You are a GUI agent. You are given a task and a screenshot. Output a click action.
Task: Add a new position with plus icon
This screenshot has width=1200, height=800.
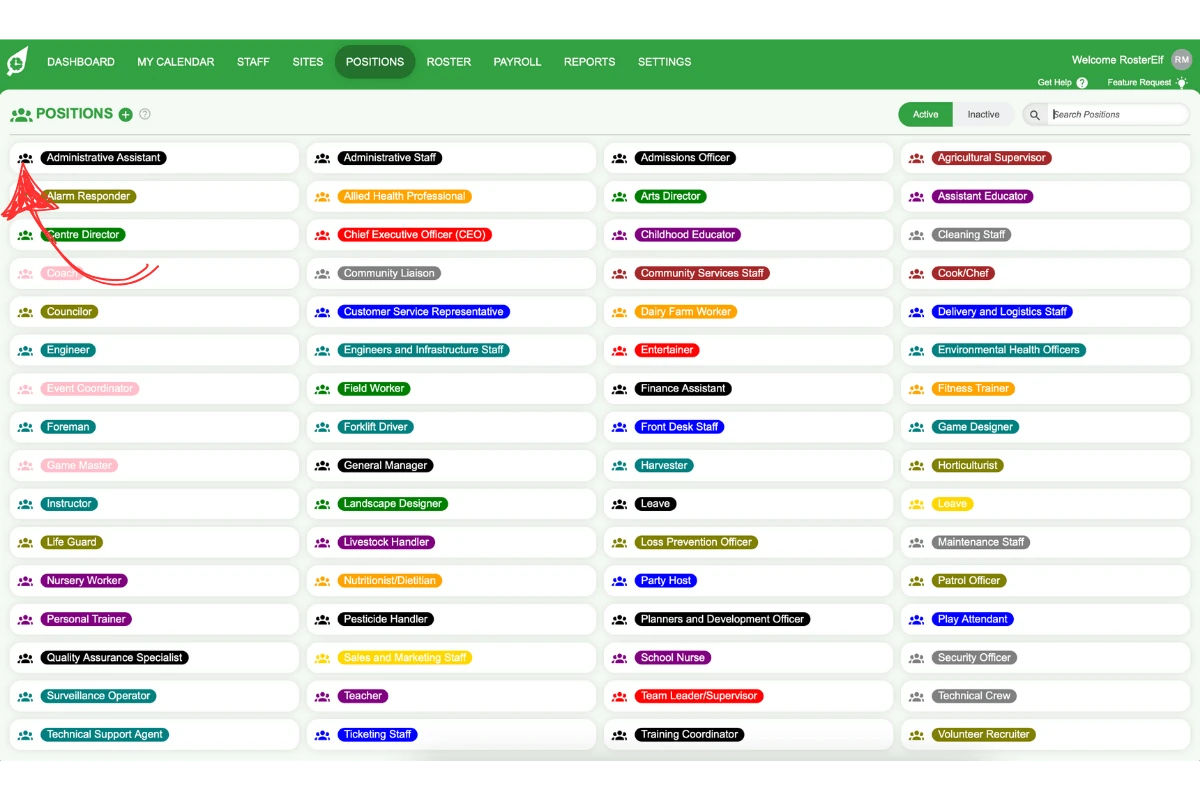126,115
